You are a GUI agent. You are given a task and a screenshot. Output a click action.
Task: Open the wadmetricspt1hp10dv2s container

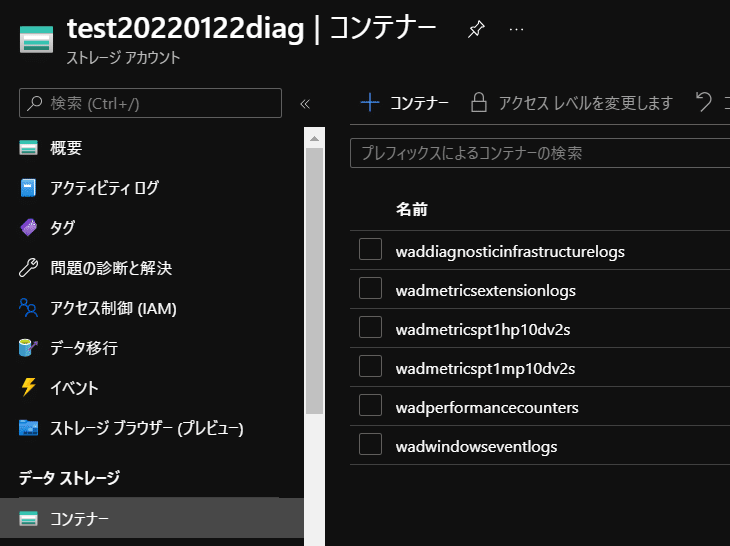[483, 330]
